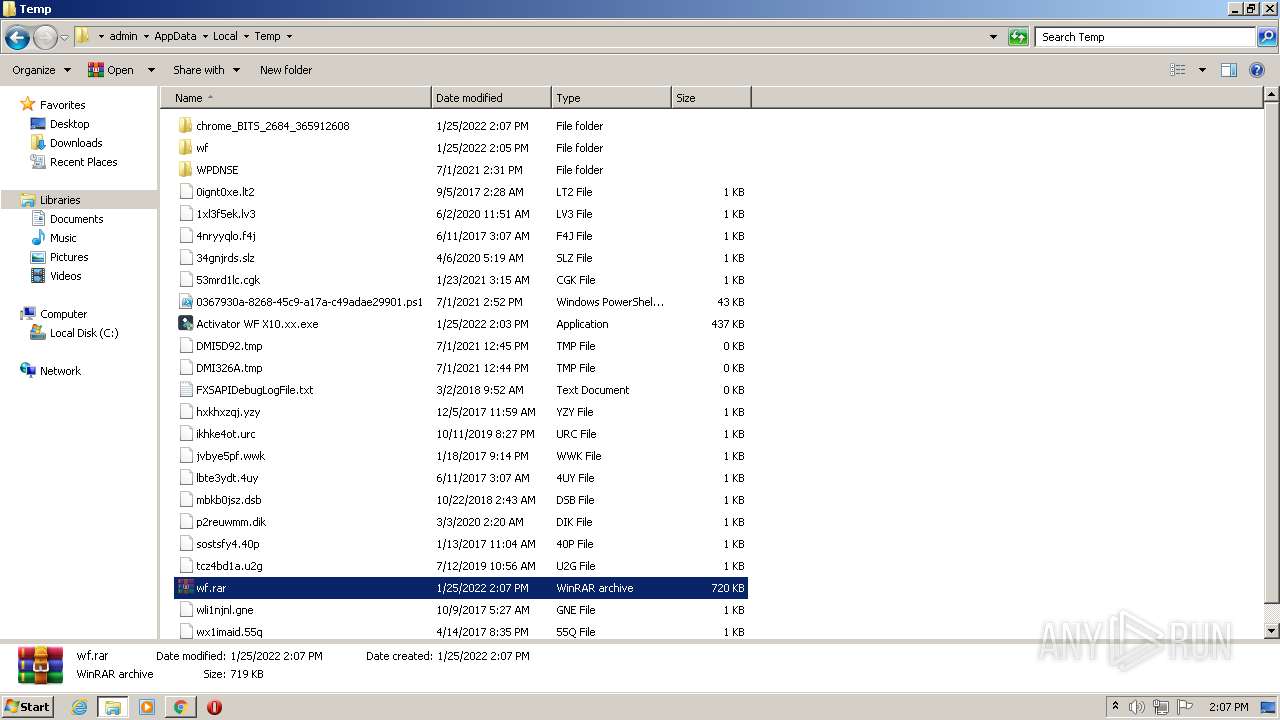Select file jvbye5pf.wwk
The image size is (1280, 720).
click(x=230, y=456)
